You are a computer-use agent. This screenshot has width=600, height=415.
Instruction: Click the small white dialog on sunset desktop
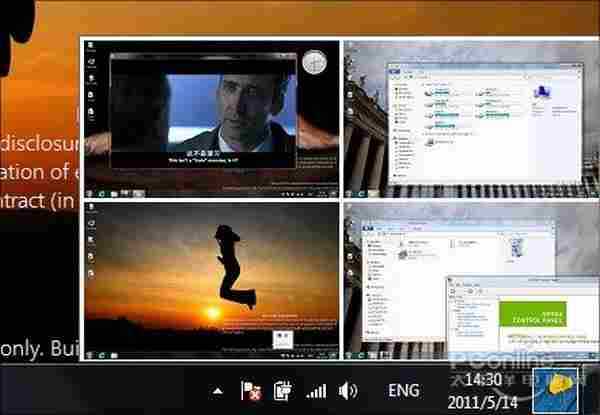click(283, 335)
